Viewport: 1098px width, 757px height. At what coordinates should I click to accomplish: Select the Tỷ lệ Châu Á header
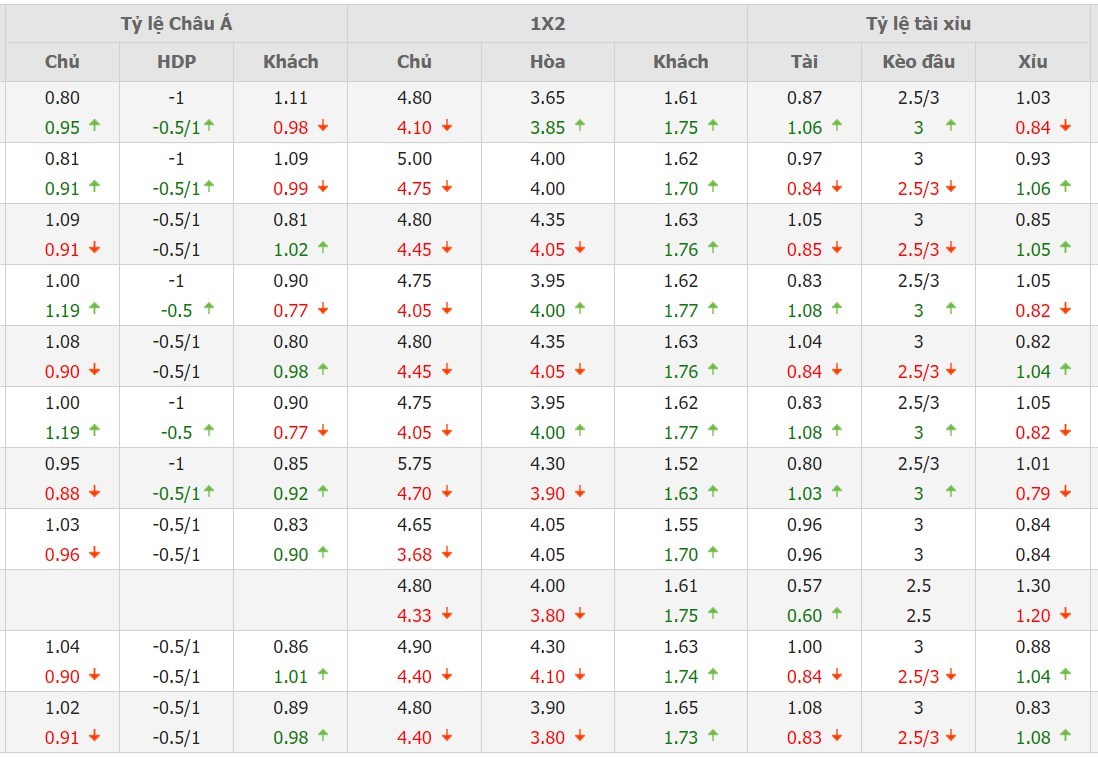[x=176, y=24]
